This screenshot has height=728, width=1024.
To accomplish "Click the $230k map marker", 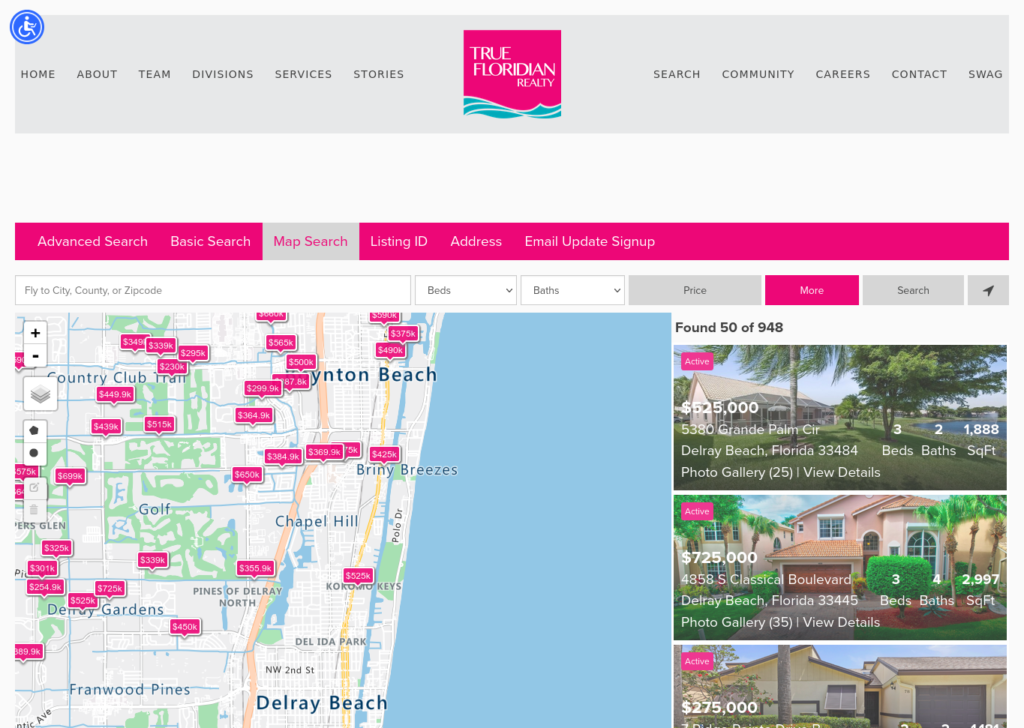I will tap(172, 367).
